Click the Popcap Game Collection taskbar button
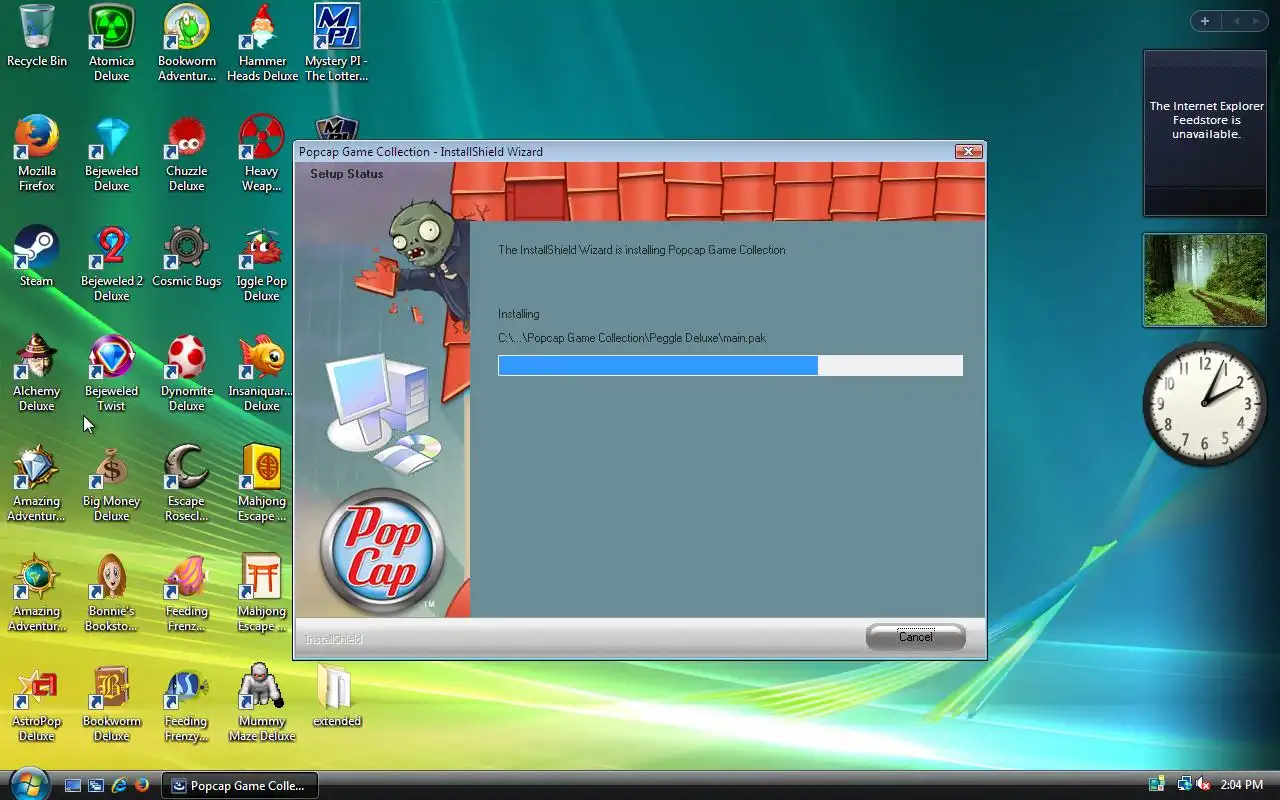 point(240,785)
